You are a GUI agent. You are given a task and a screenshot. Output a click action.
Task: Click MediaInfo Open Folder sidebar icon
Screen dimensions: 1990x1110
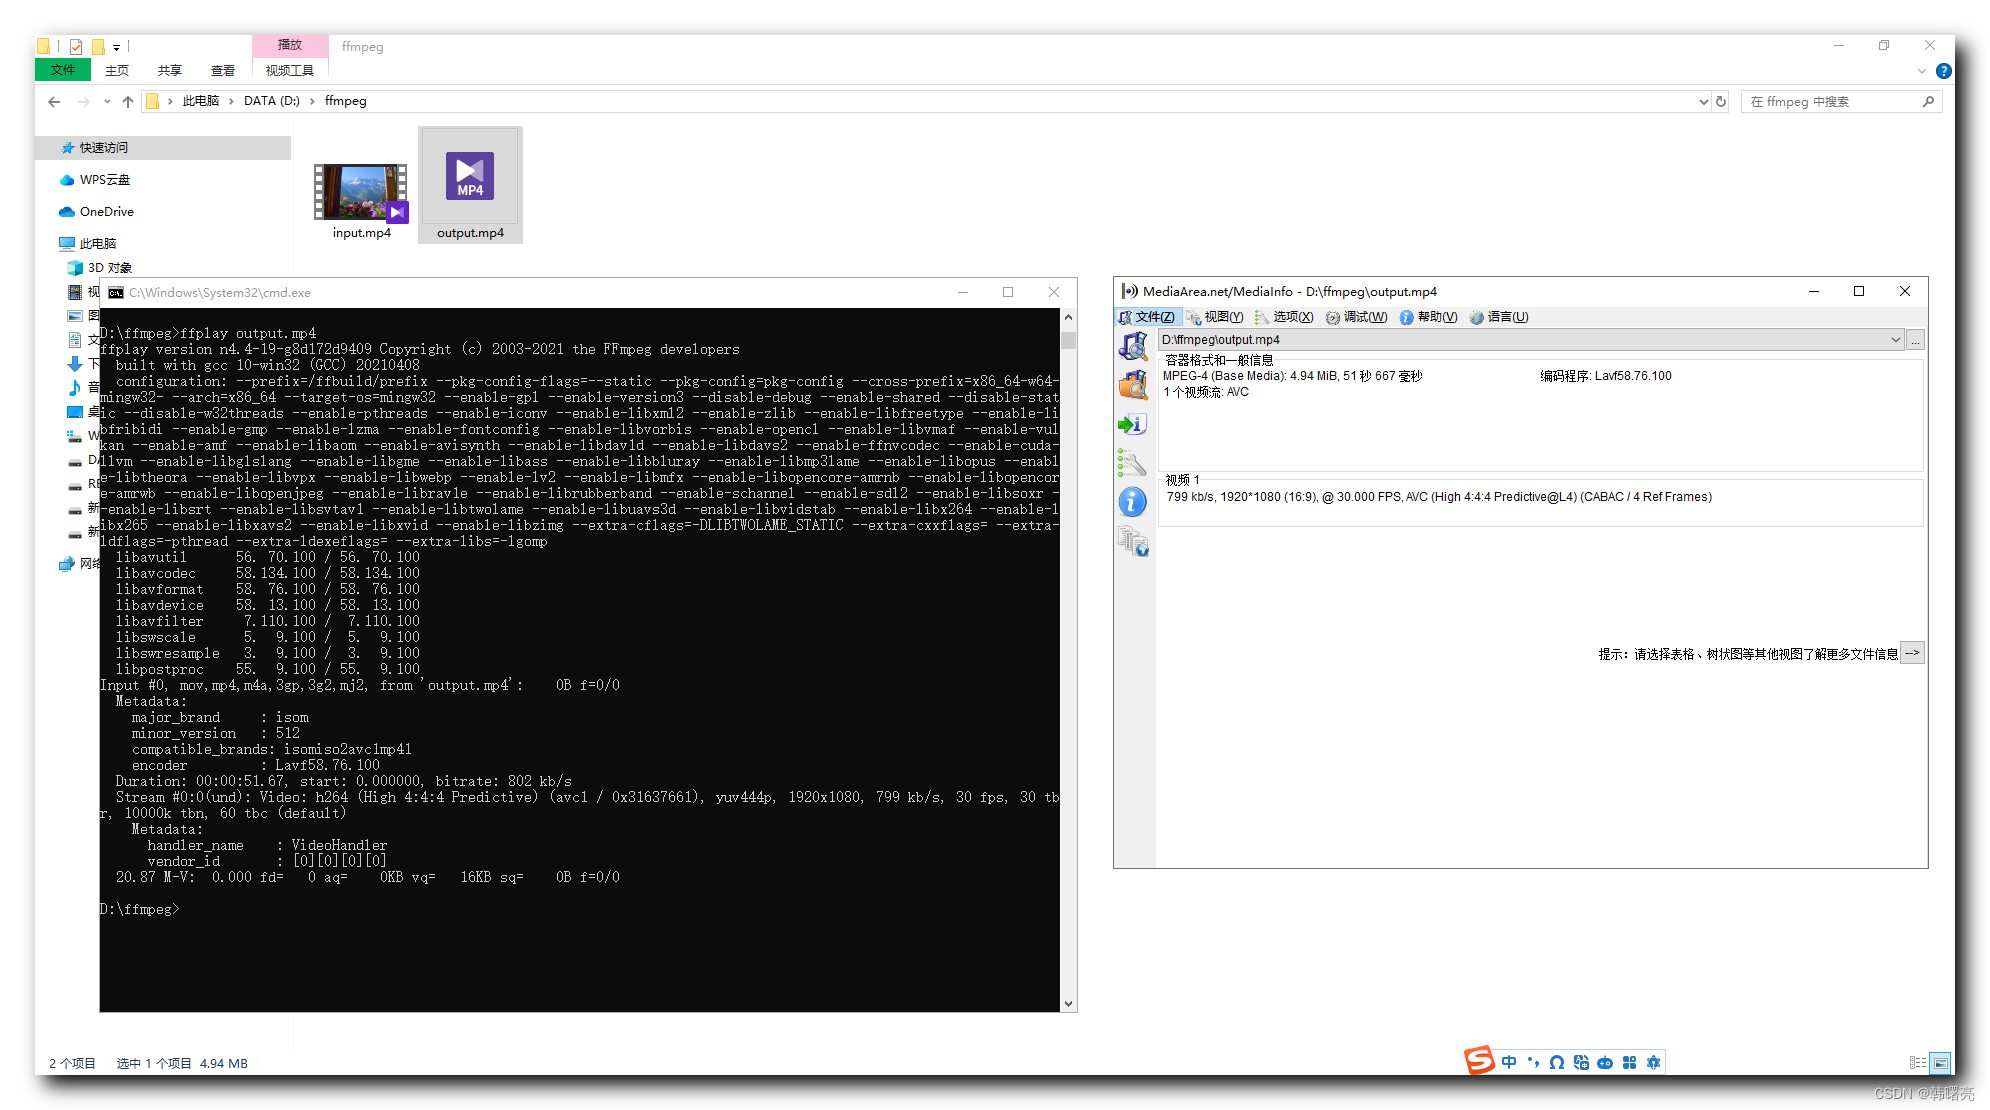pos(1133,384)
